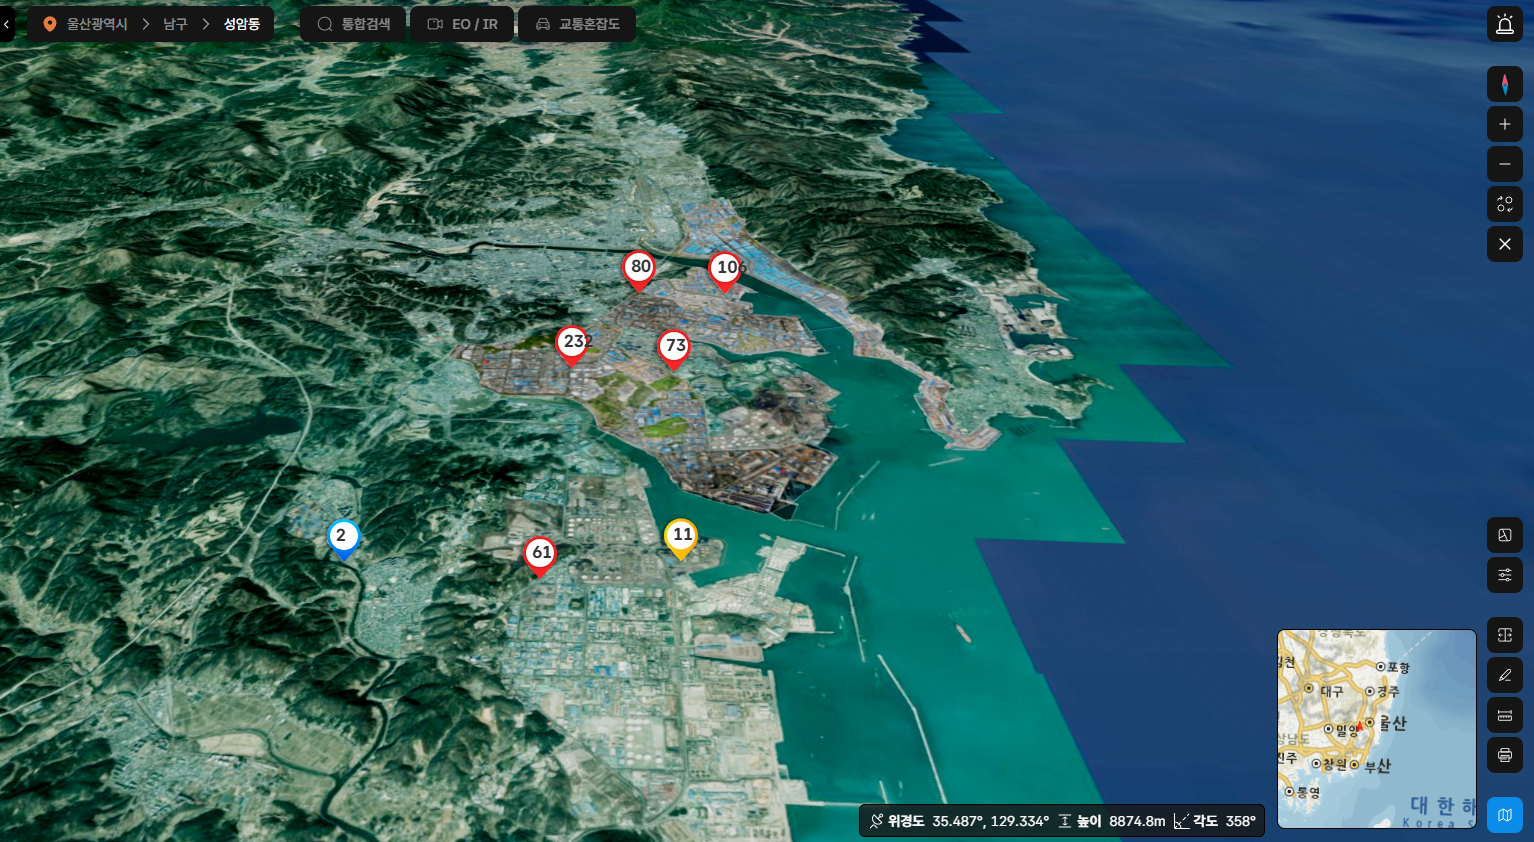Open the map image layer icon
Image resolution: width=1534 pixels, height=842 pixels.
coord(1504,535)
